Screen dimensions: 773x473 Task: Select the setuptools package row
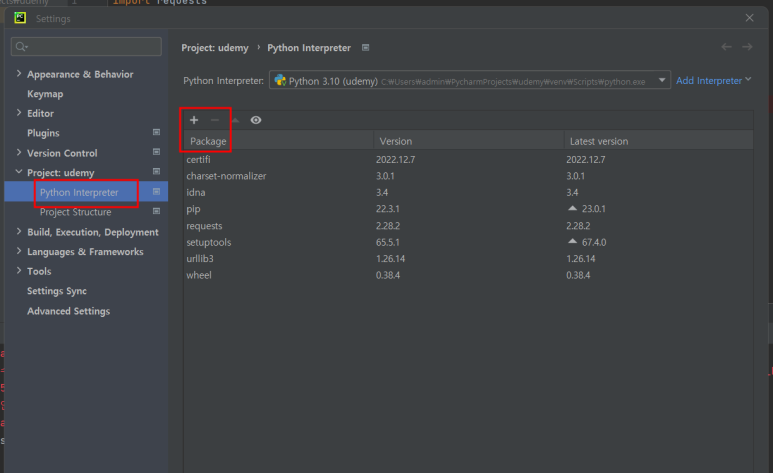click(x=468, y=242)
